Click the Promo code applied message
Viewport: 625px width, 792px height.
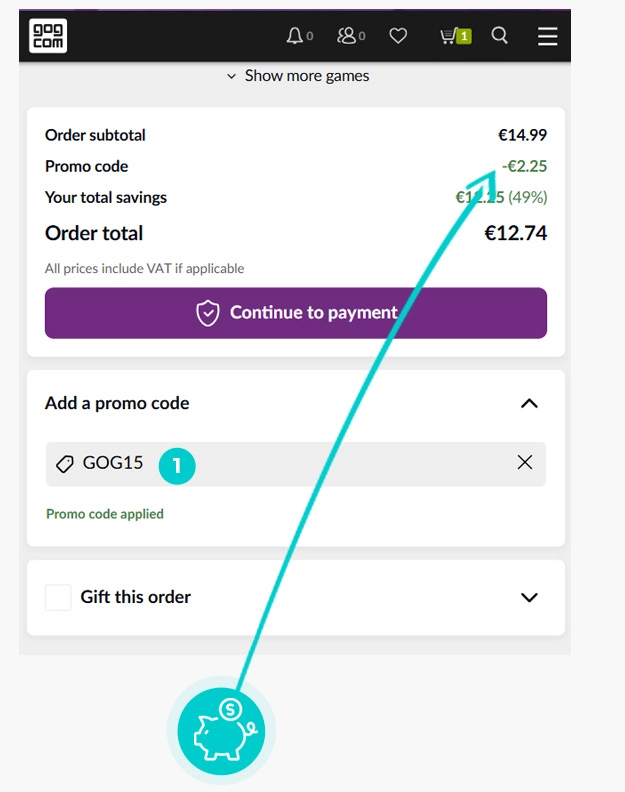coord(105,514)
